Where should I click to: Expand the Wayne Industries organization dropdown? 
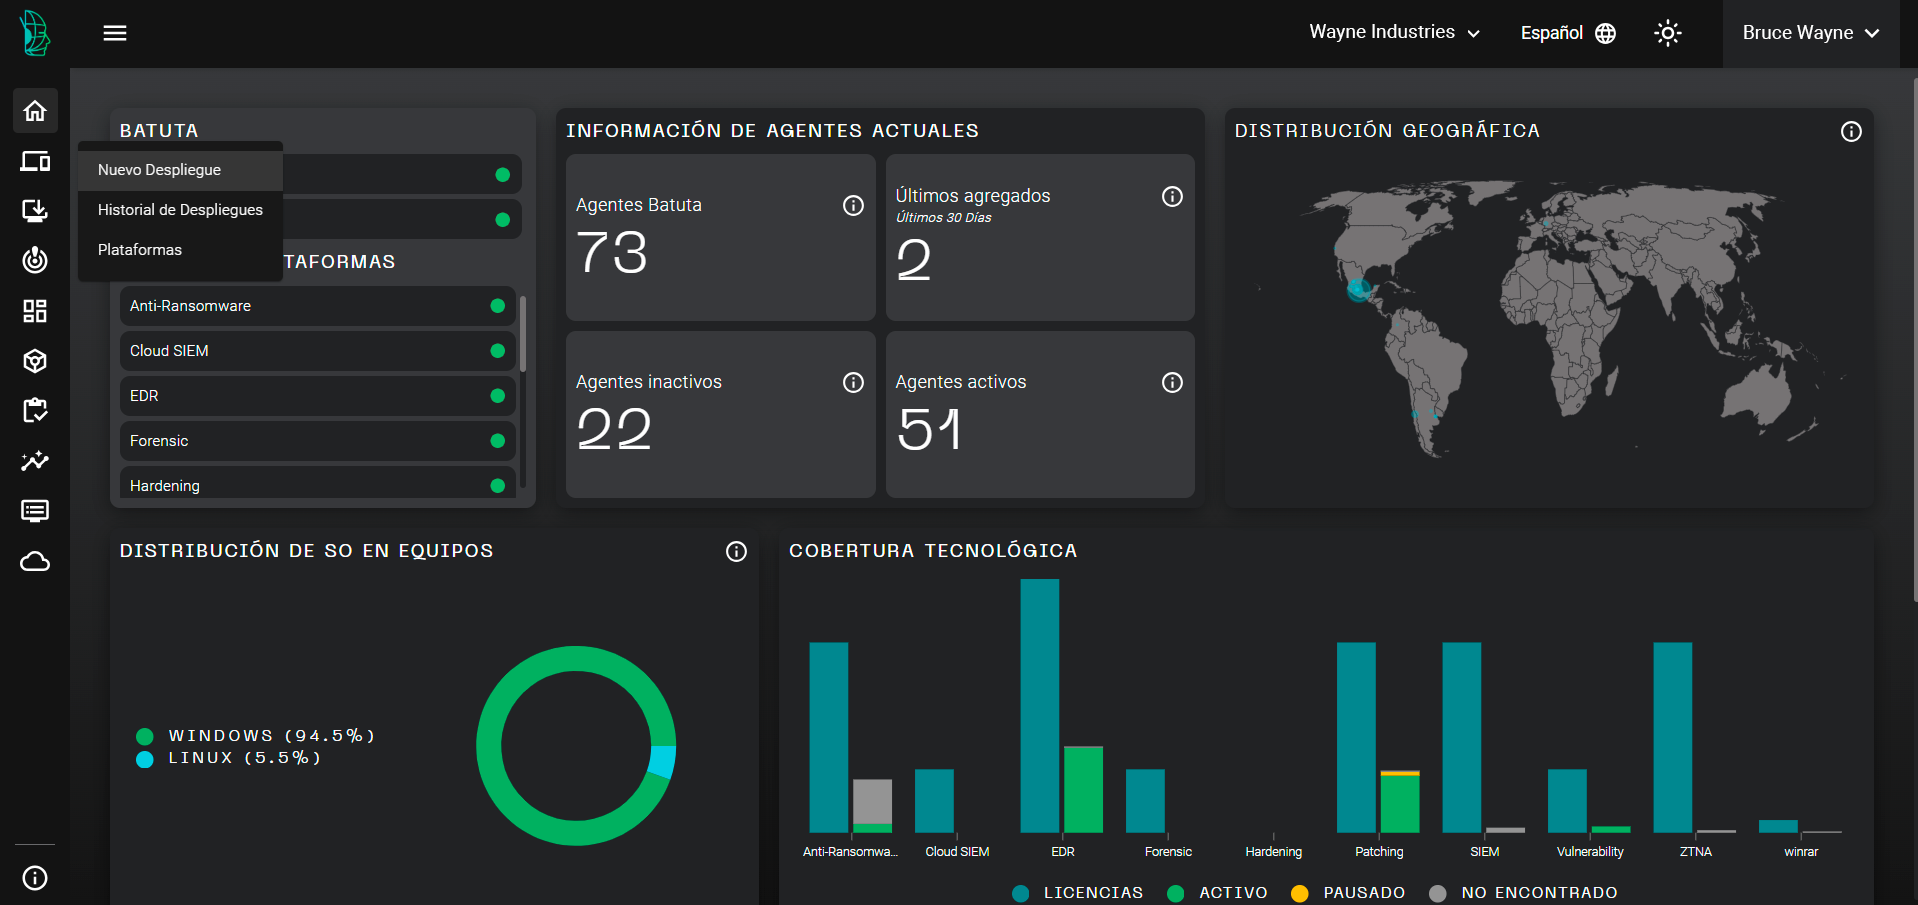point(1394,33)
